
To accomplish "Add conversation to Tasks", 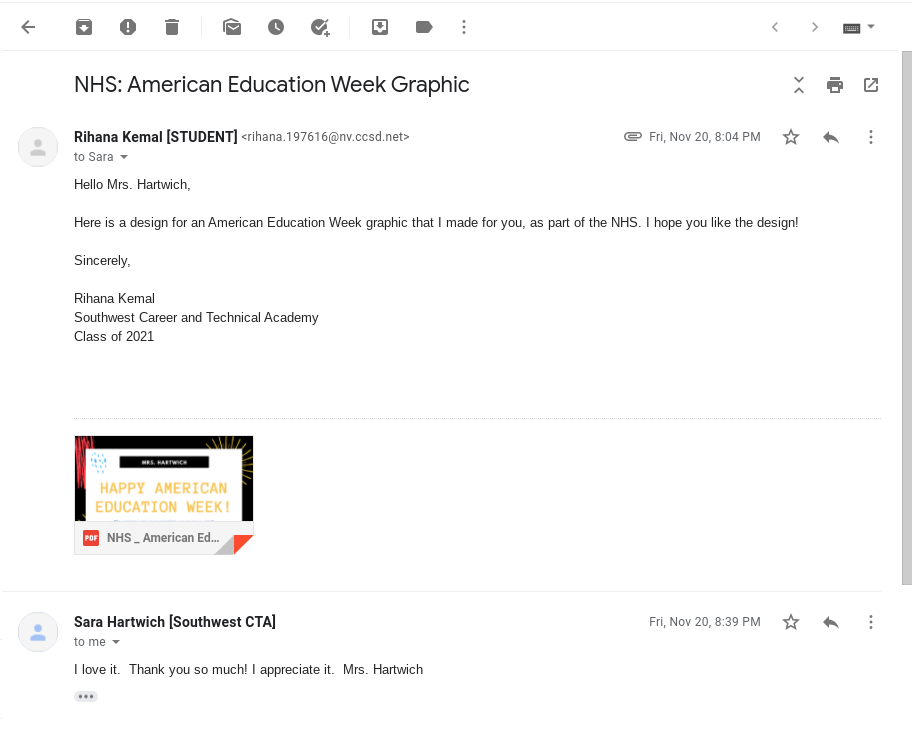I will 320,27.
